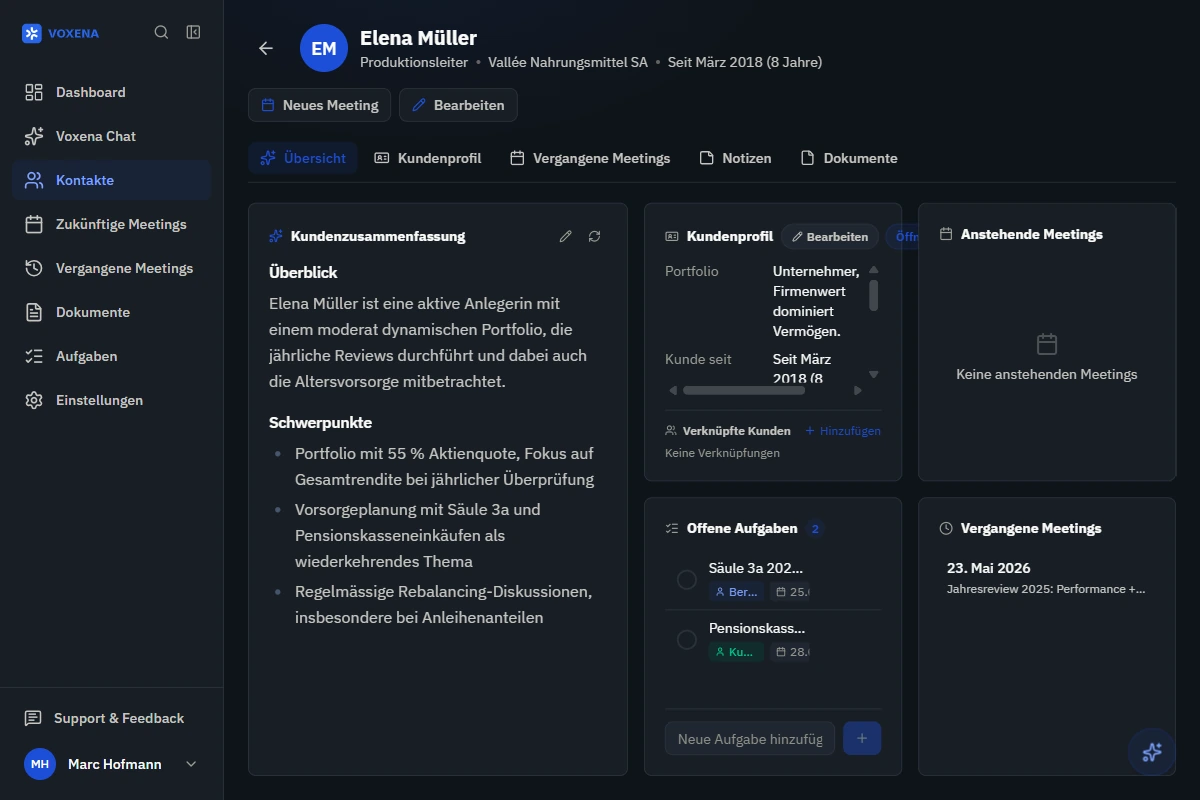Viewport: 1200px width, 800px height.
Task: Open Vergangene Meetings in the sidebar
Action: (112, 268)
